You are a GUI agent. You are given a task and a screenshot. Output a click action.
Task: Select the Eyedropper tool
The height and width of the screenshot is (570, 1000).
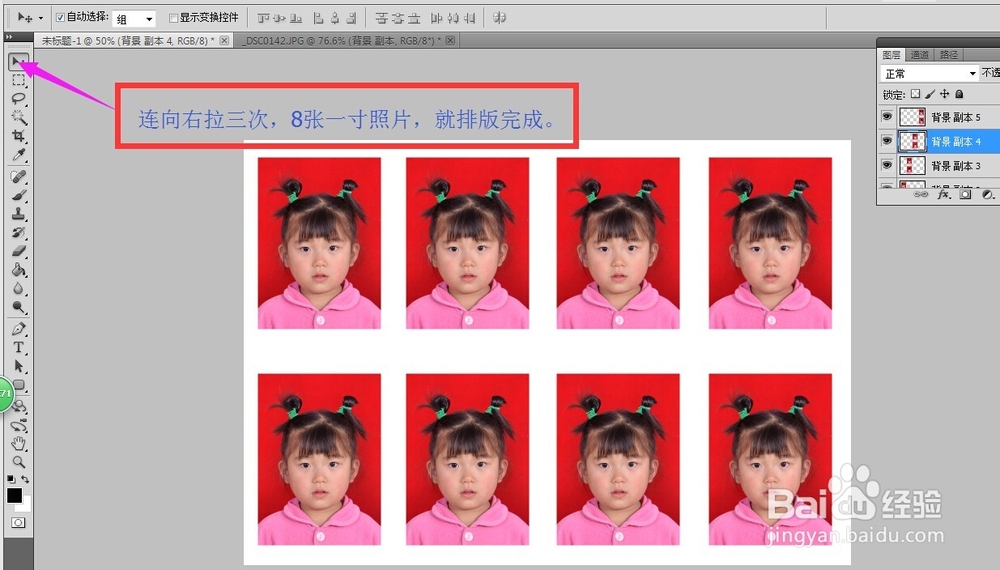pyautogui.click(x=18, y=154)
